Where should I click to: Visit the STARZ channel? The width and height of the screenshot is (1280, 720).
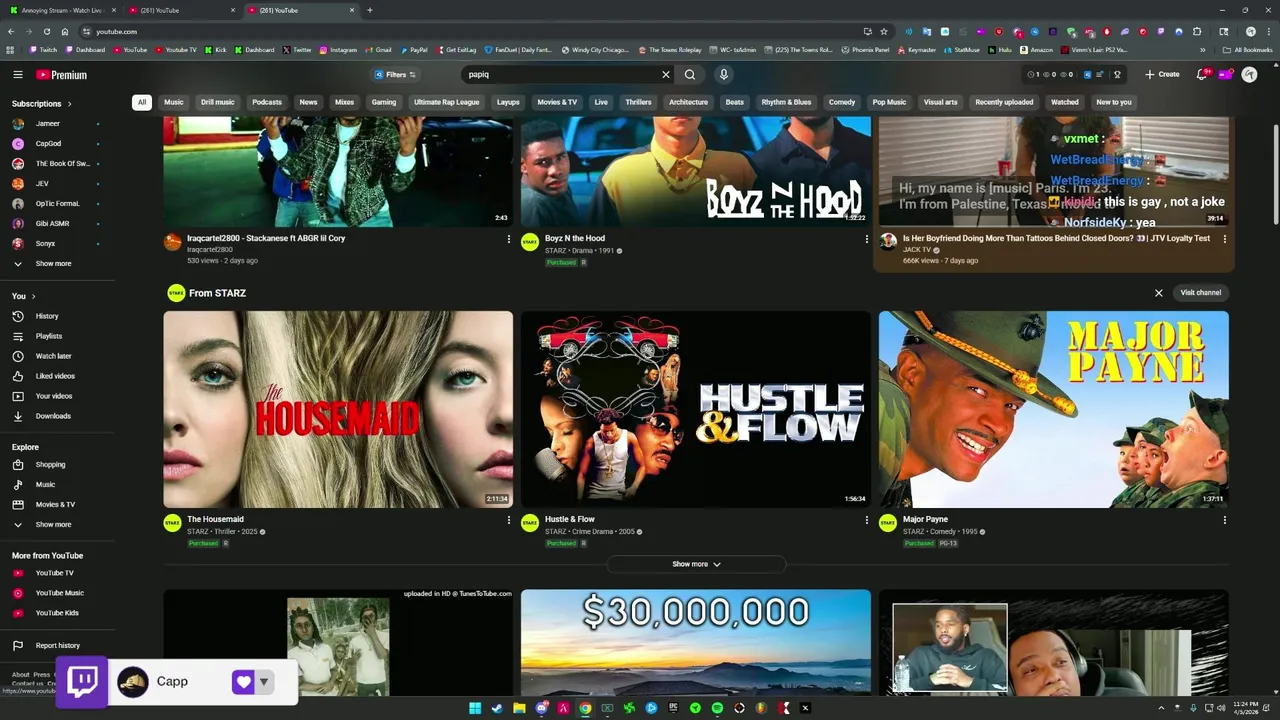[1200, 293]
